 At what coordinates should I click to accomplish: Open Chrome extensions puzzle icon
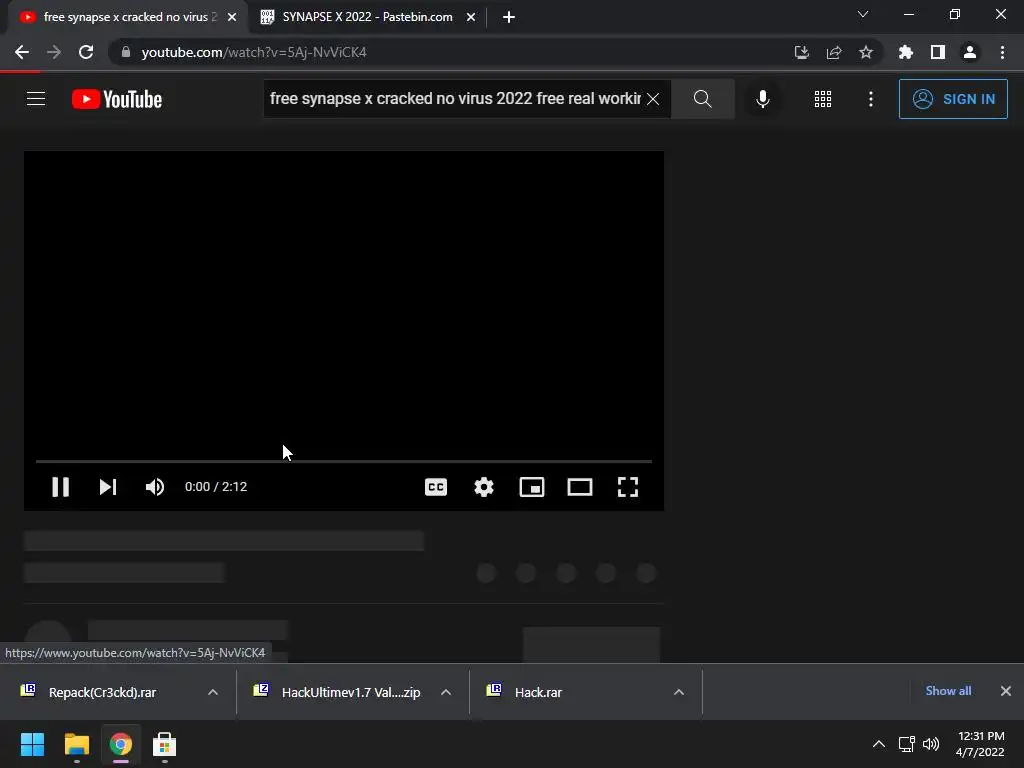point(906,52)
